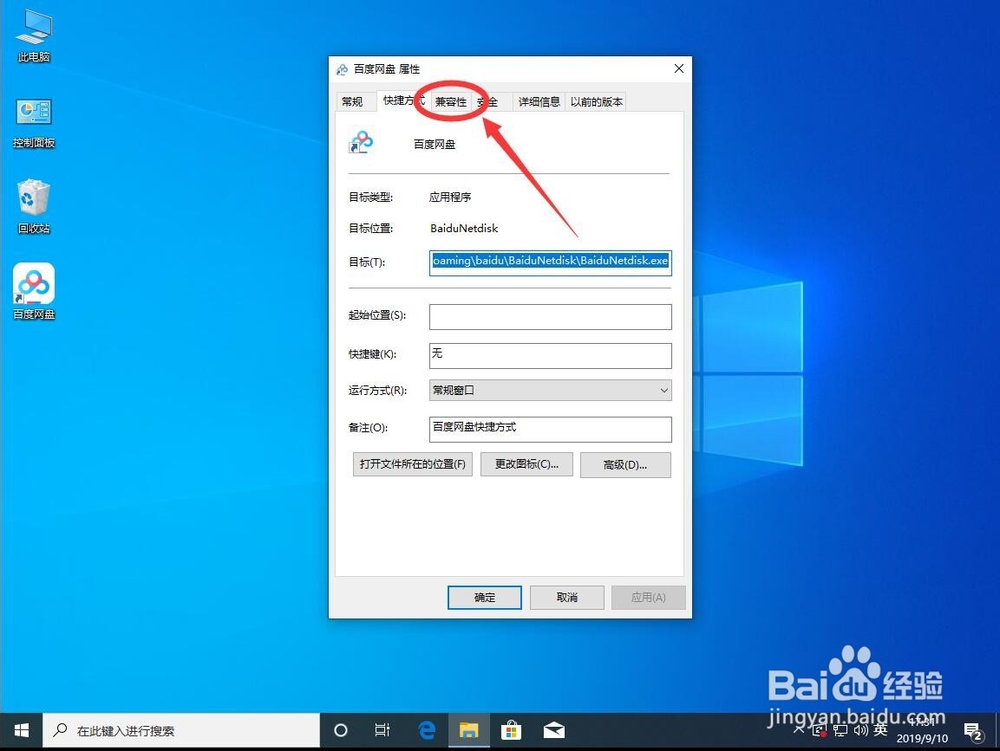This screenshot has width=1000, height=751.
Task: Open the Mail app from the taskbar
Action: 553,730
